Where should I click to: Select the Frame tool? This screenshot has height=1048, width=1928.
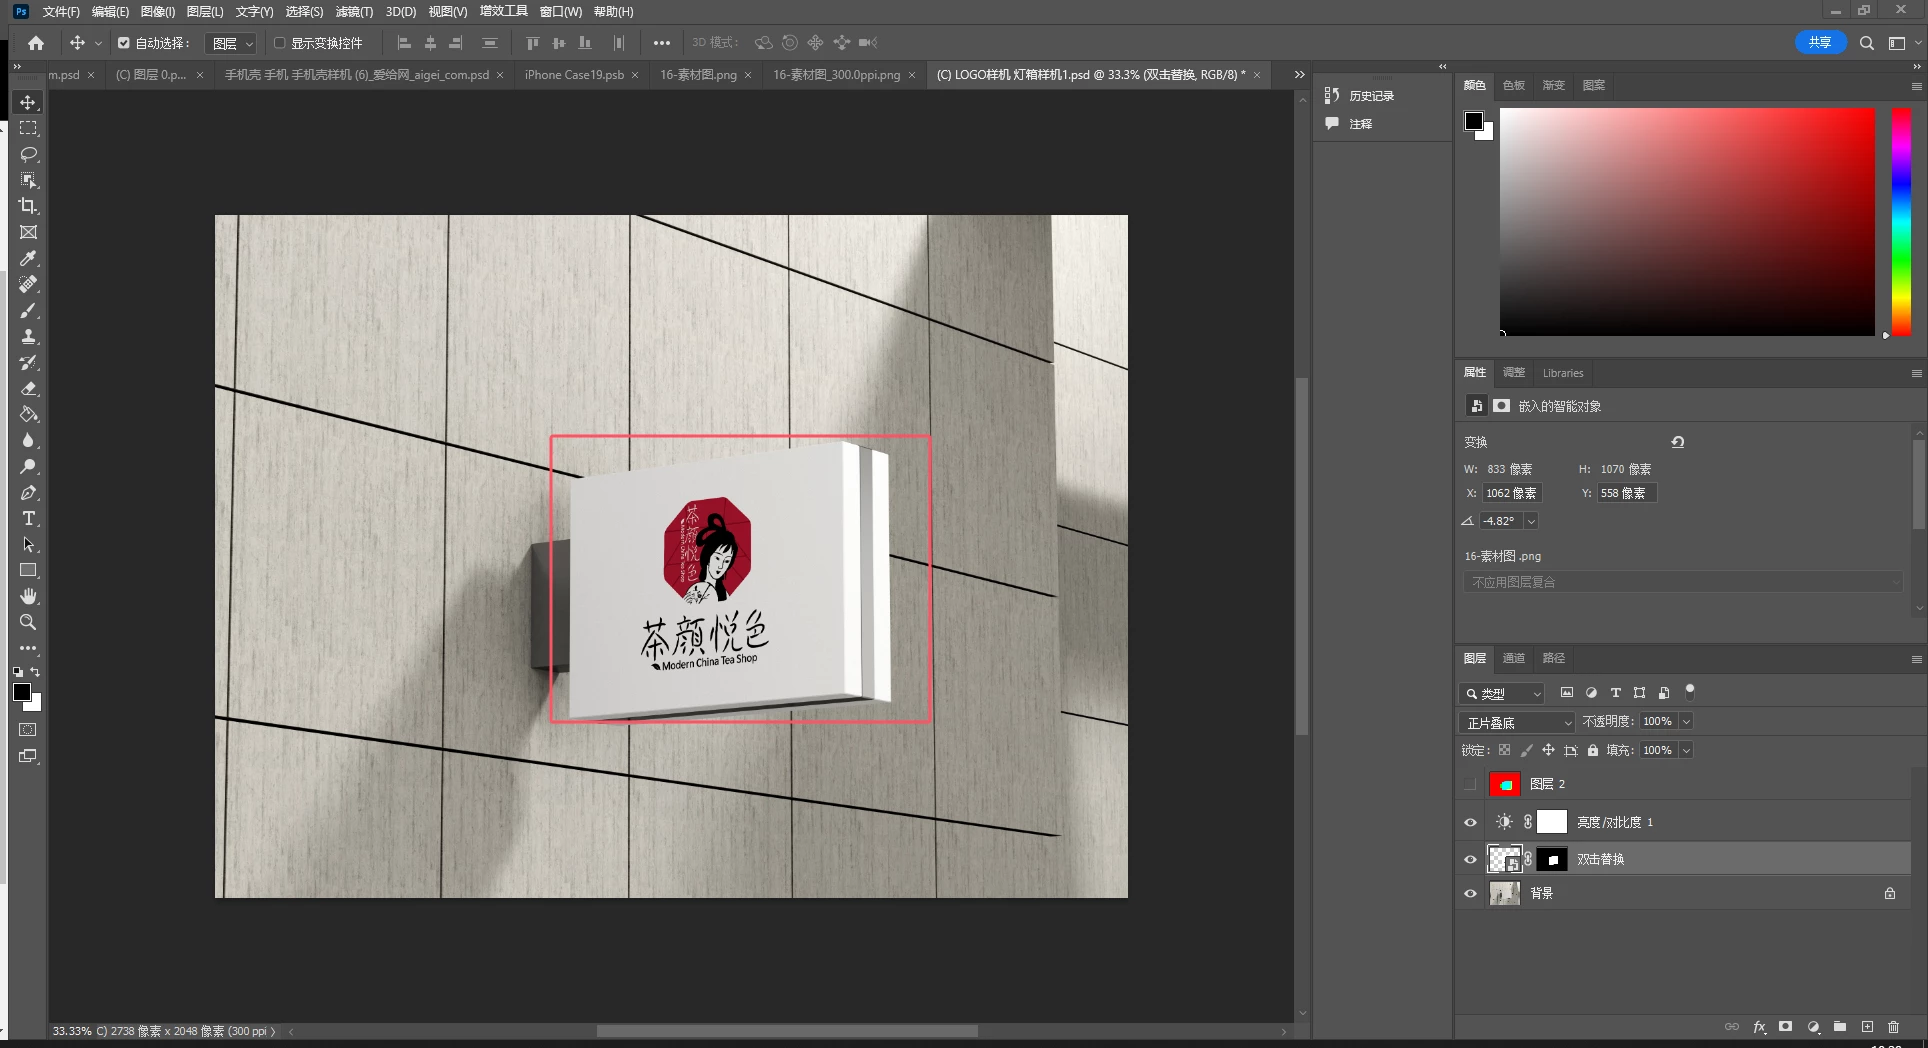tap(28, 232)
